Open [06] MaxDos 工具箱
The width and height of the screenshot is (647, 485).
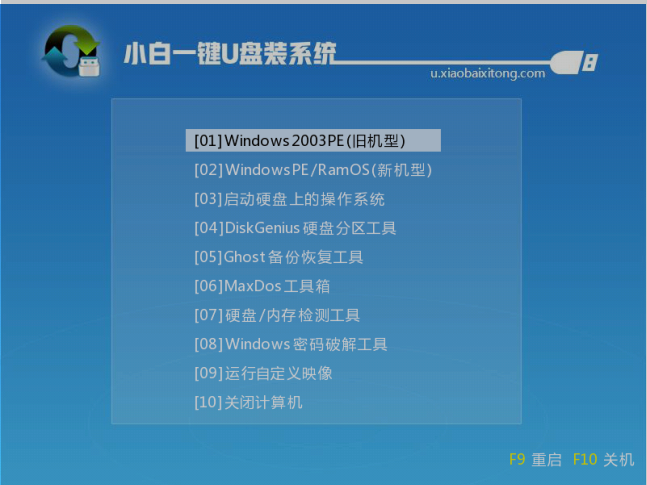click(262, 286)
